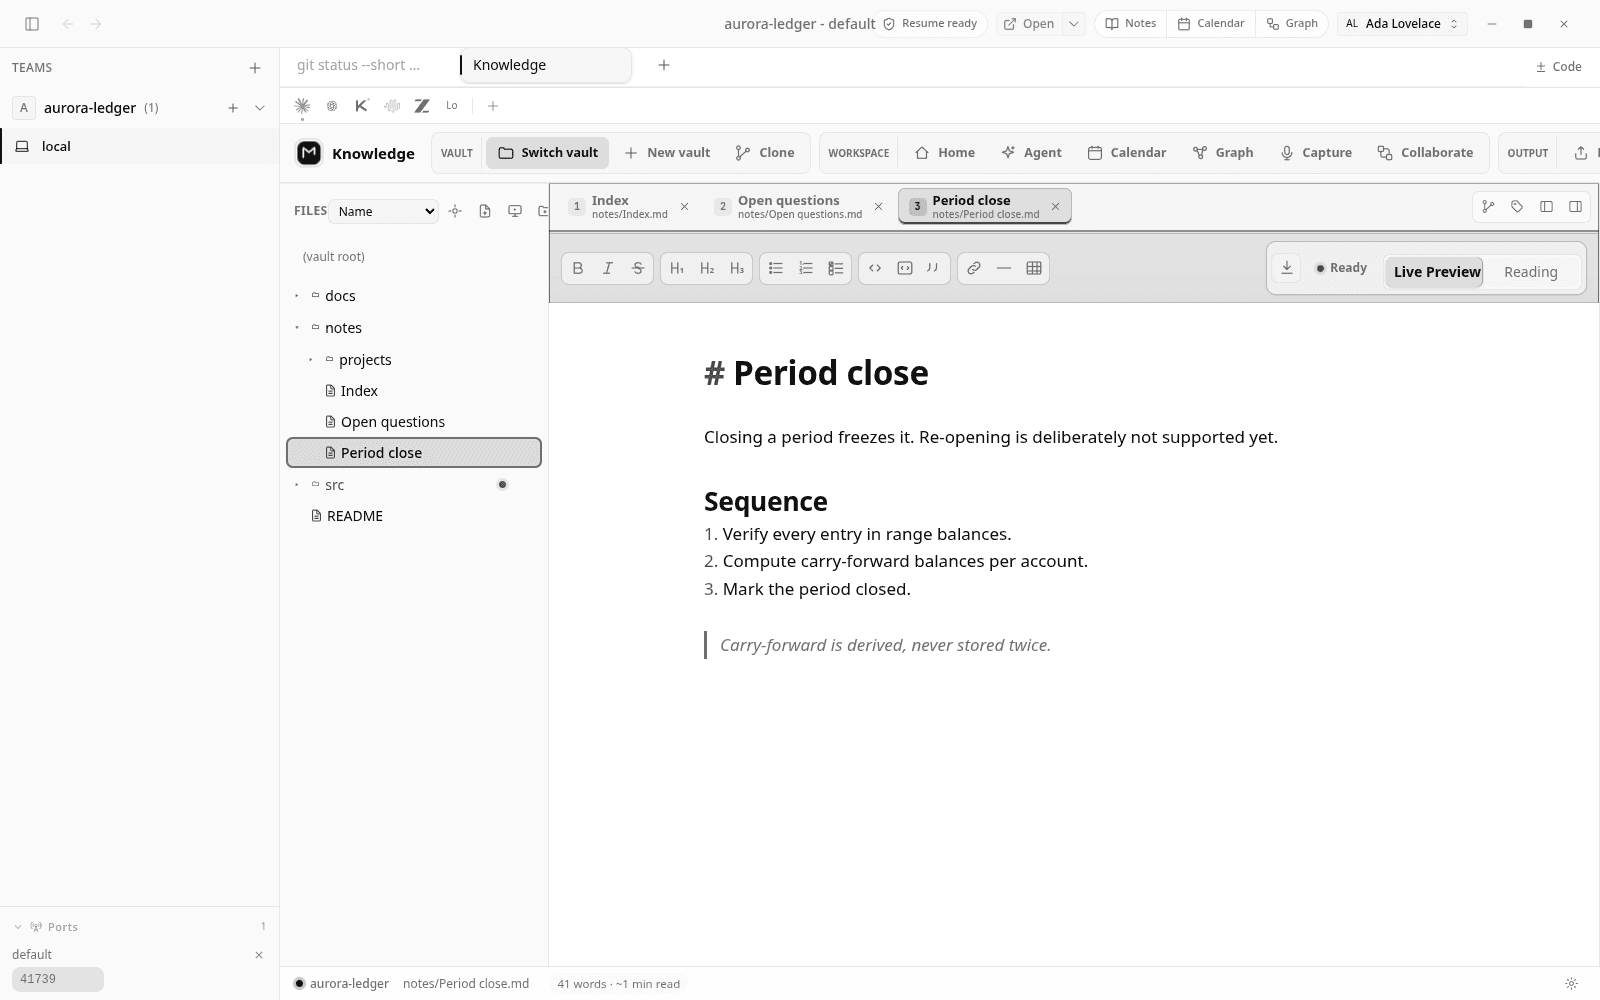Toggle theme with the sun icon
This screenshot has height=1000, width=1600.
[1571, 984]
